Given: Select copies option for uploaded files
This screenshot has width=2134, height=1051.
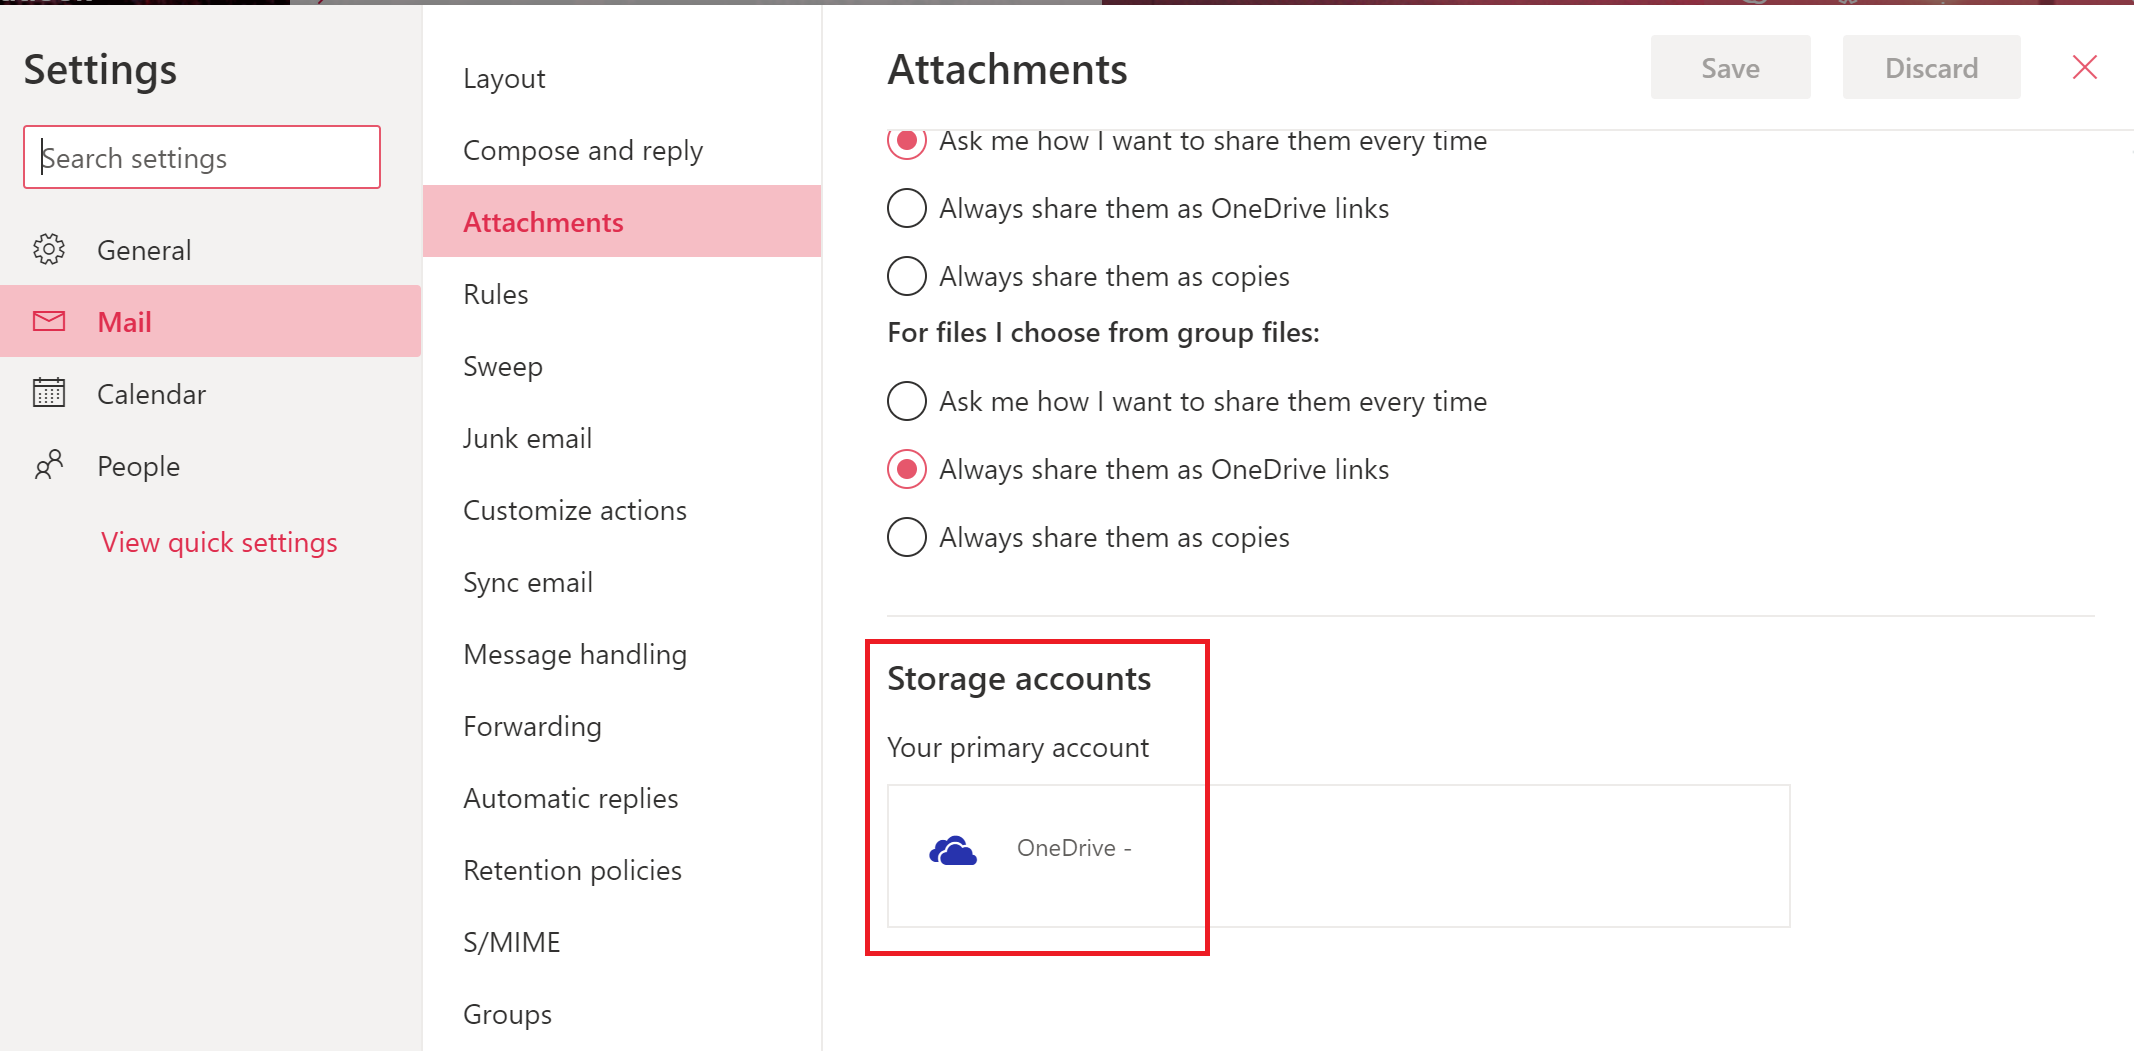Looking at the screenshot, I should click(907, 276).
